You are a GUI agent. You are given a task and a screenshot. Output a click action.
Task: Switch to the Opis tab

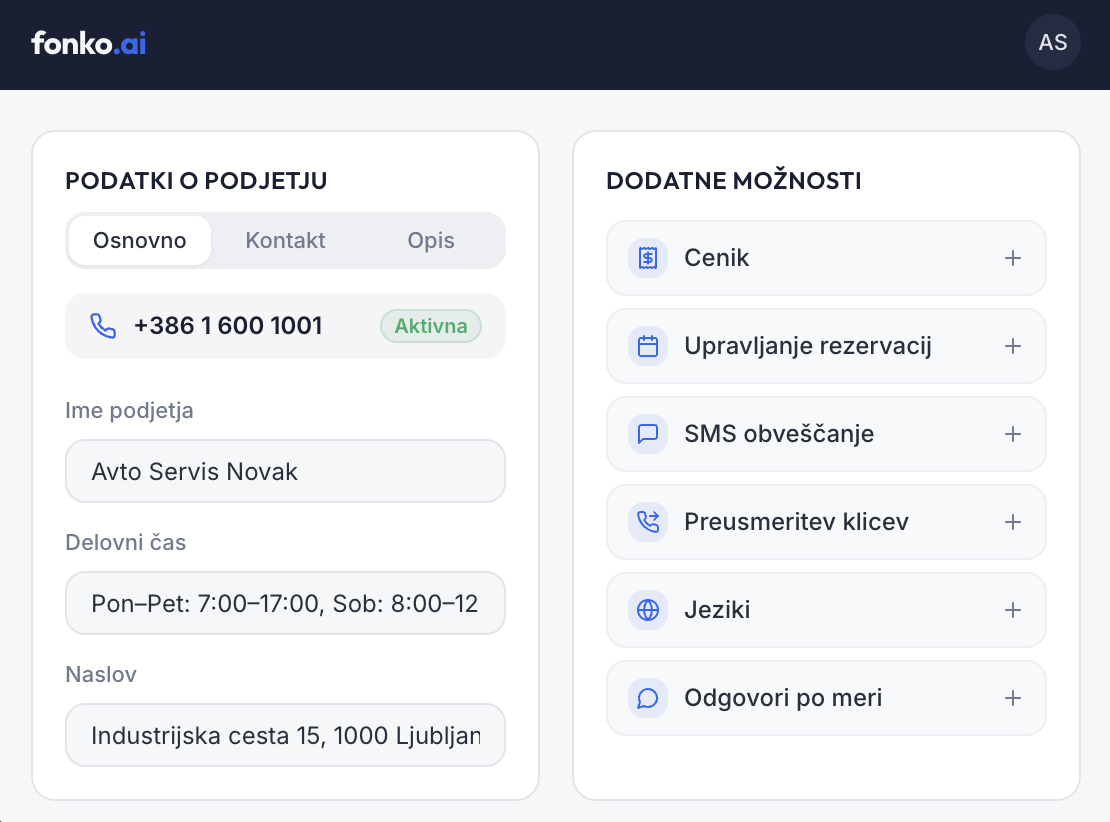tap(430, 241)
